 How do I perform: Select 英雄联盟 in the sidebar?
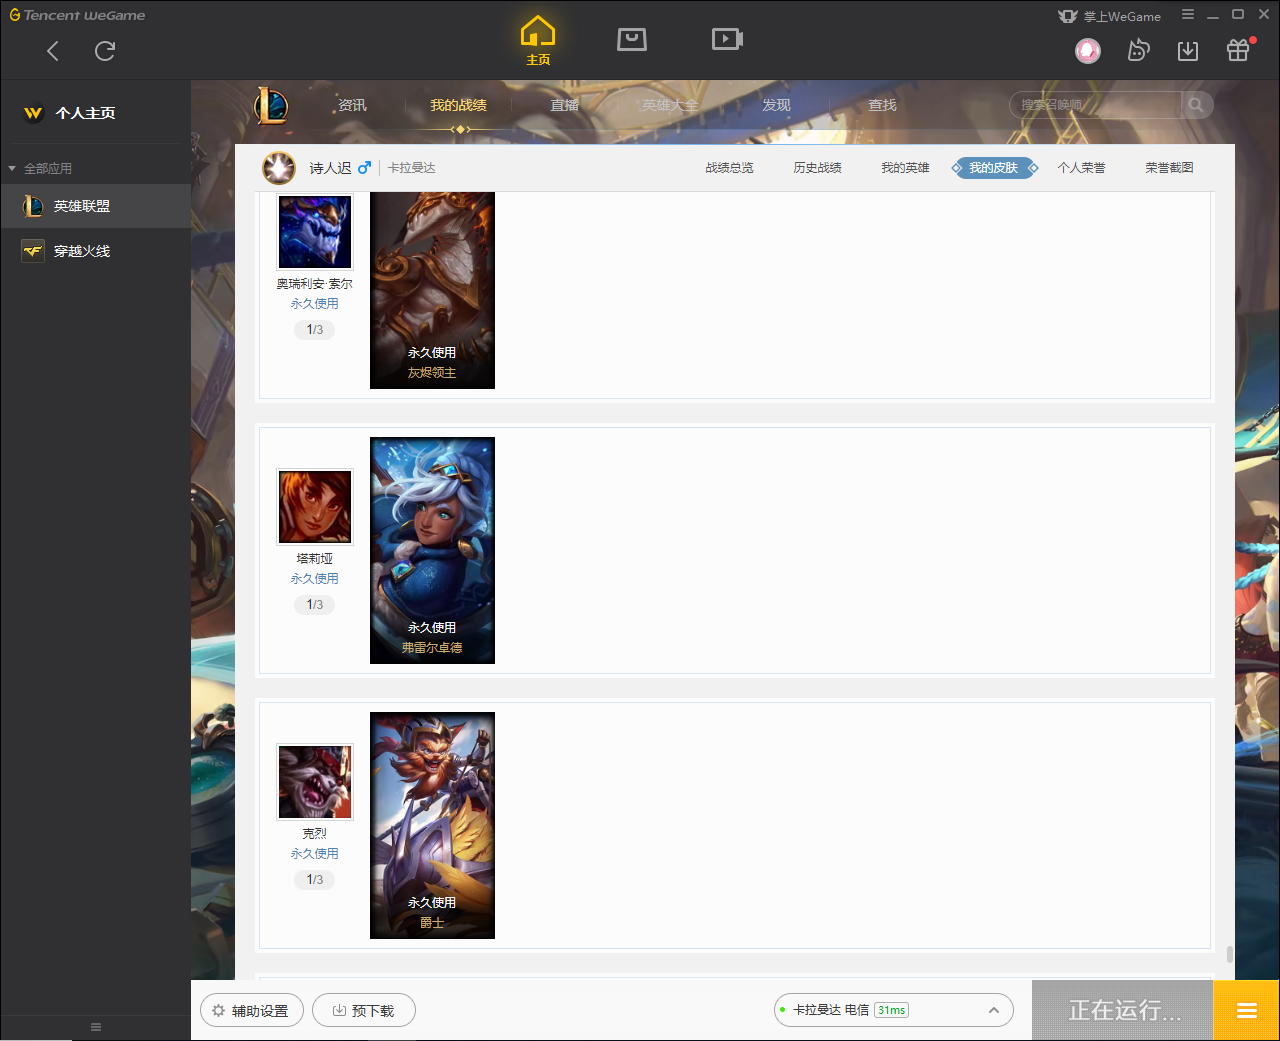click(x=95, y=206)
